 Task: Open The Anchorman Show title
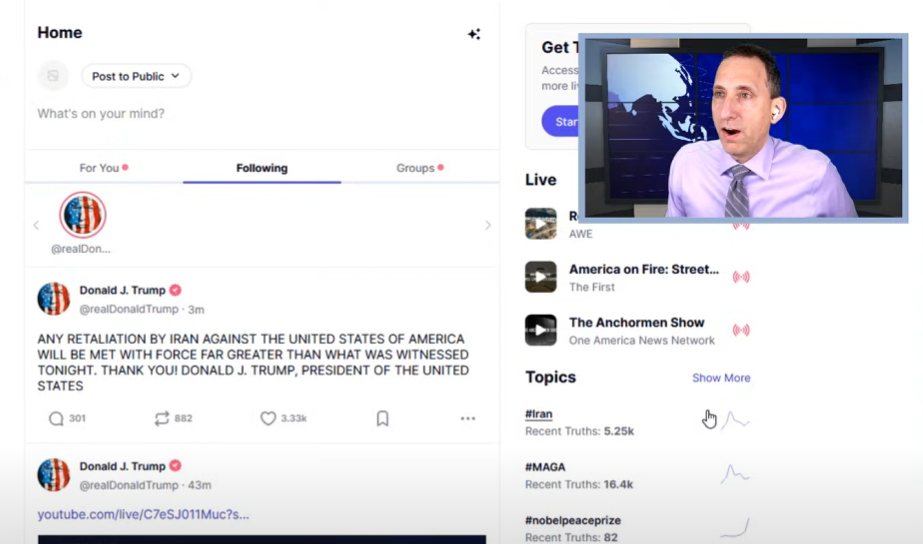click(x=636, y=323)
